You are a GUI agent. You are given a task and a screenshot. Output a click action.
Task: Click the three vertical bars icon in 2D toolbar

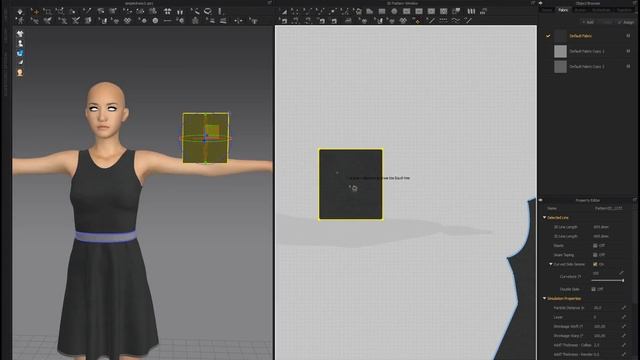[x=471, y=11]
